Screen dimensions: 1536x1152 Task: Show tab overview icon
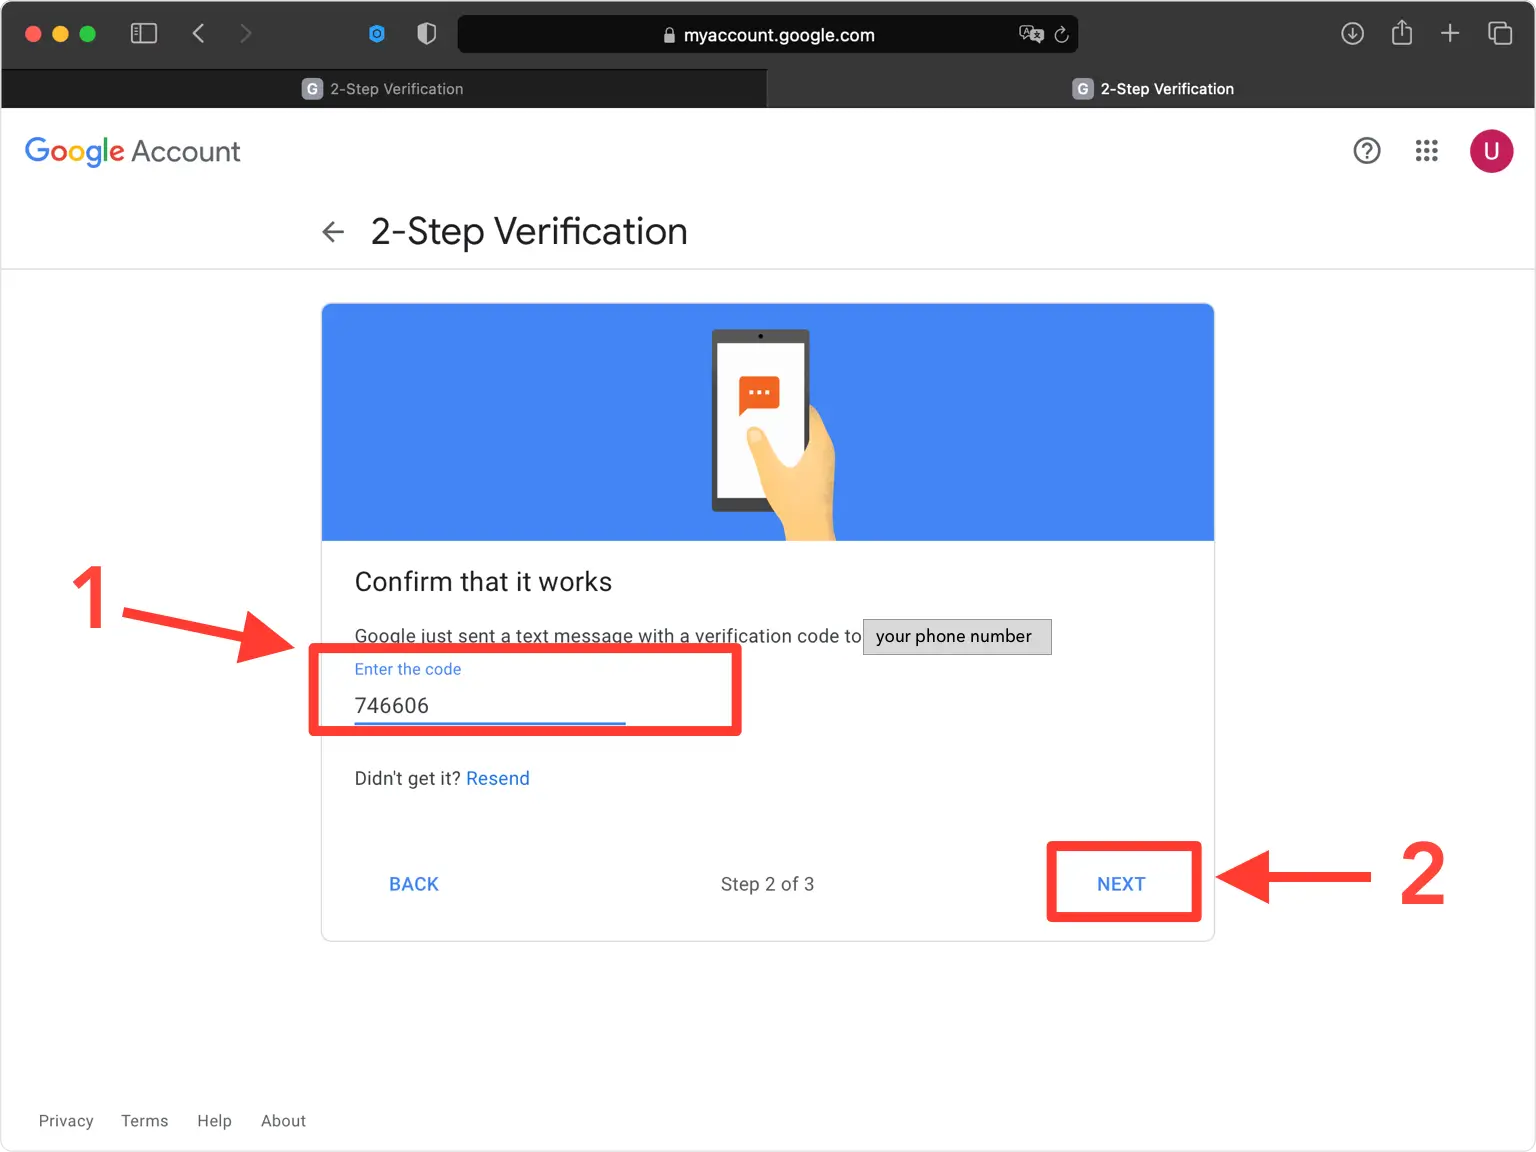tap(1500, 34)
